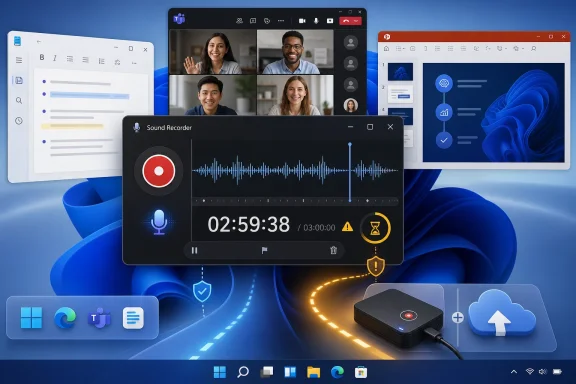Screen dimensions: 576x384
Task: Show hidden tray icons chevron
Action: tap(514, 372)
